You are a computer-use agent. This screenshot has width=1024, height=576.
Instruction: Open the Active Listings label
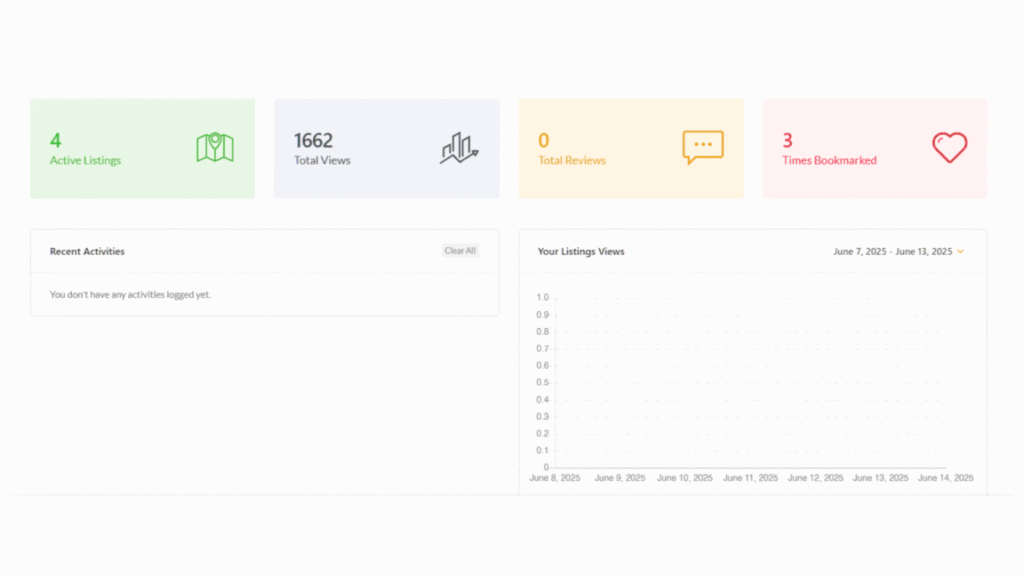pos(85,160)
